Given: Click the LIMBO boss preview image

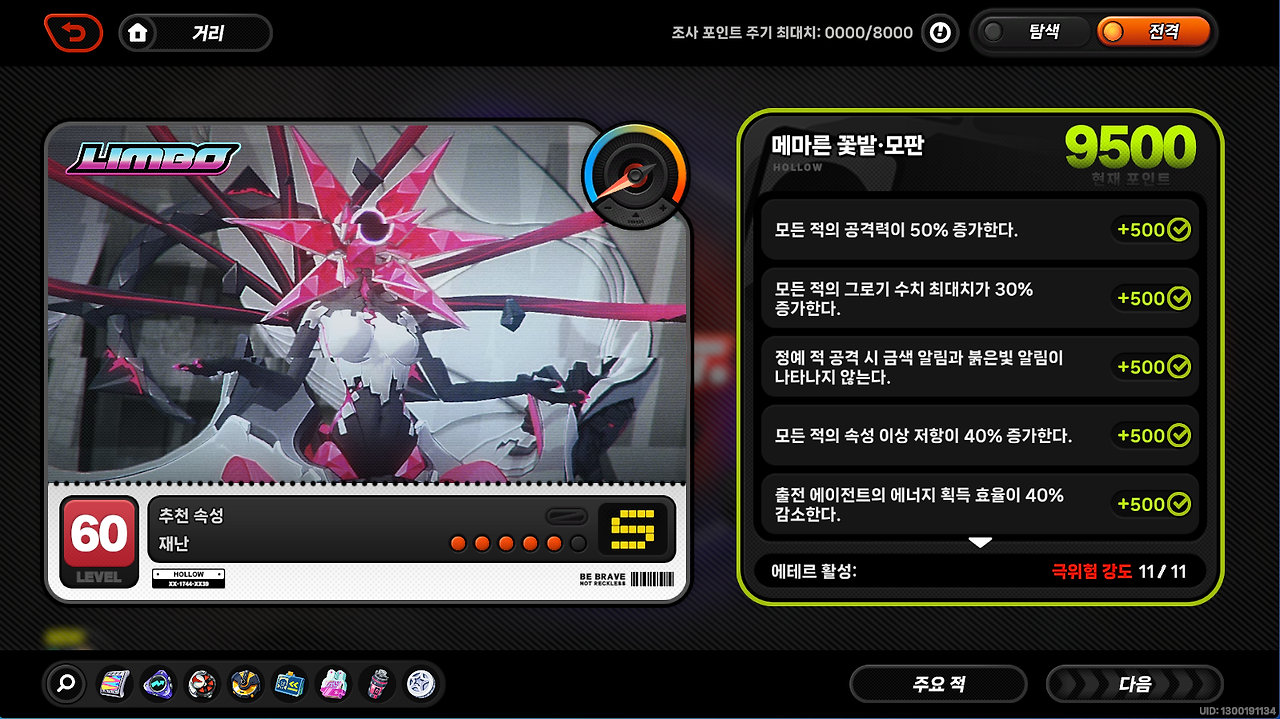Looking at the screenshot, I should (368, 305).
